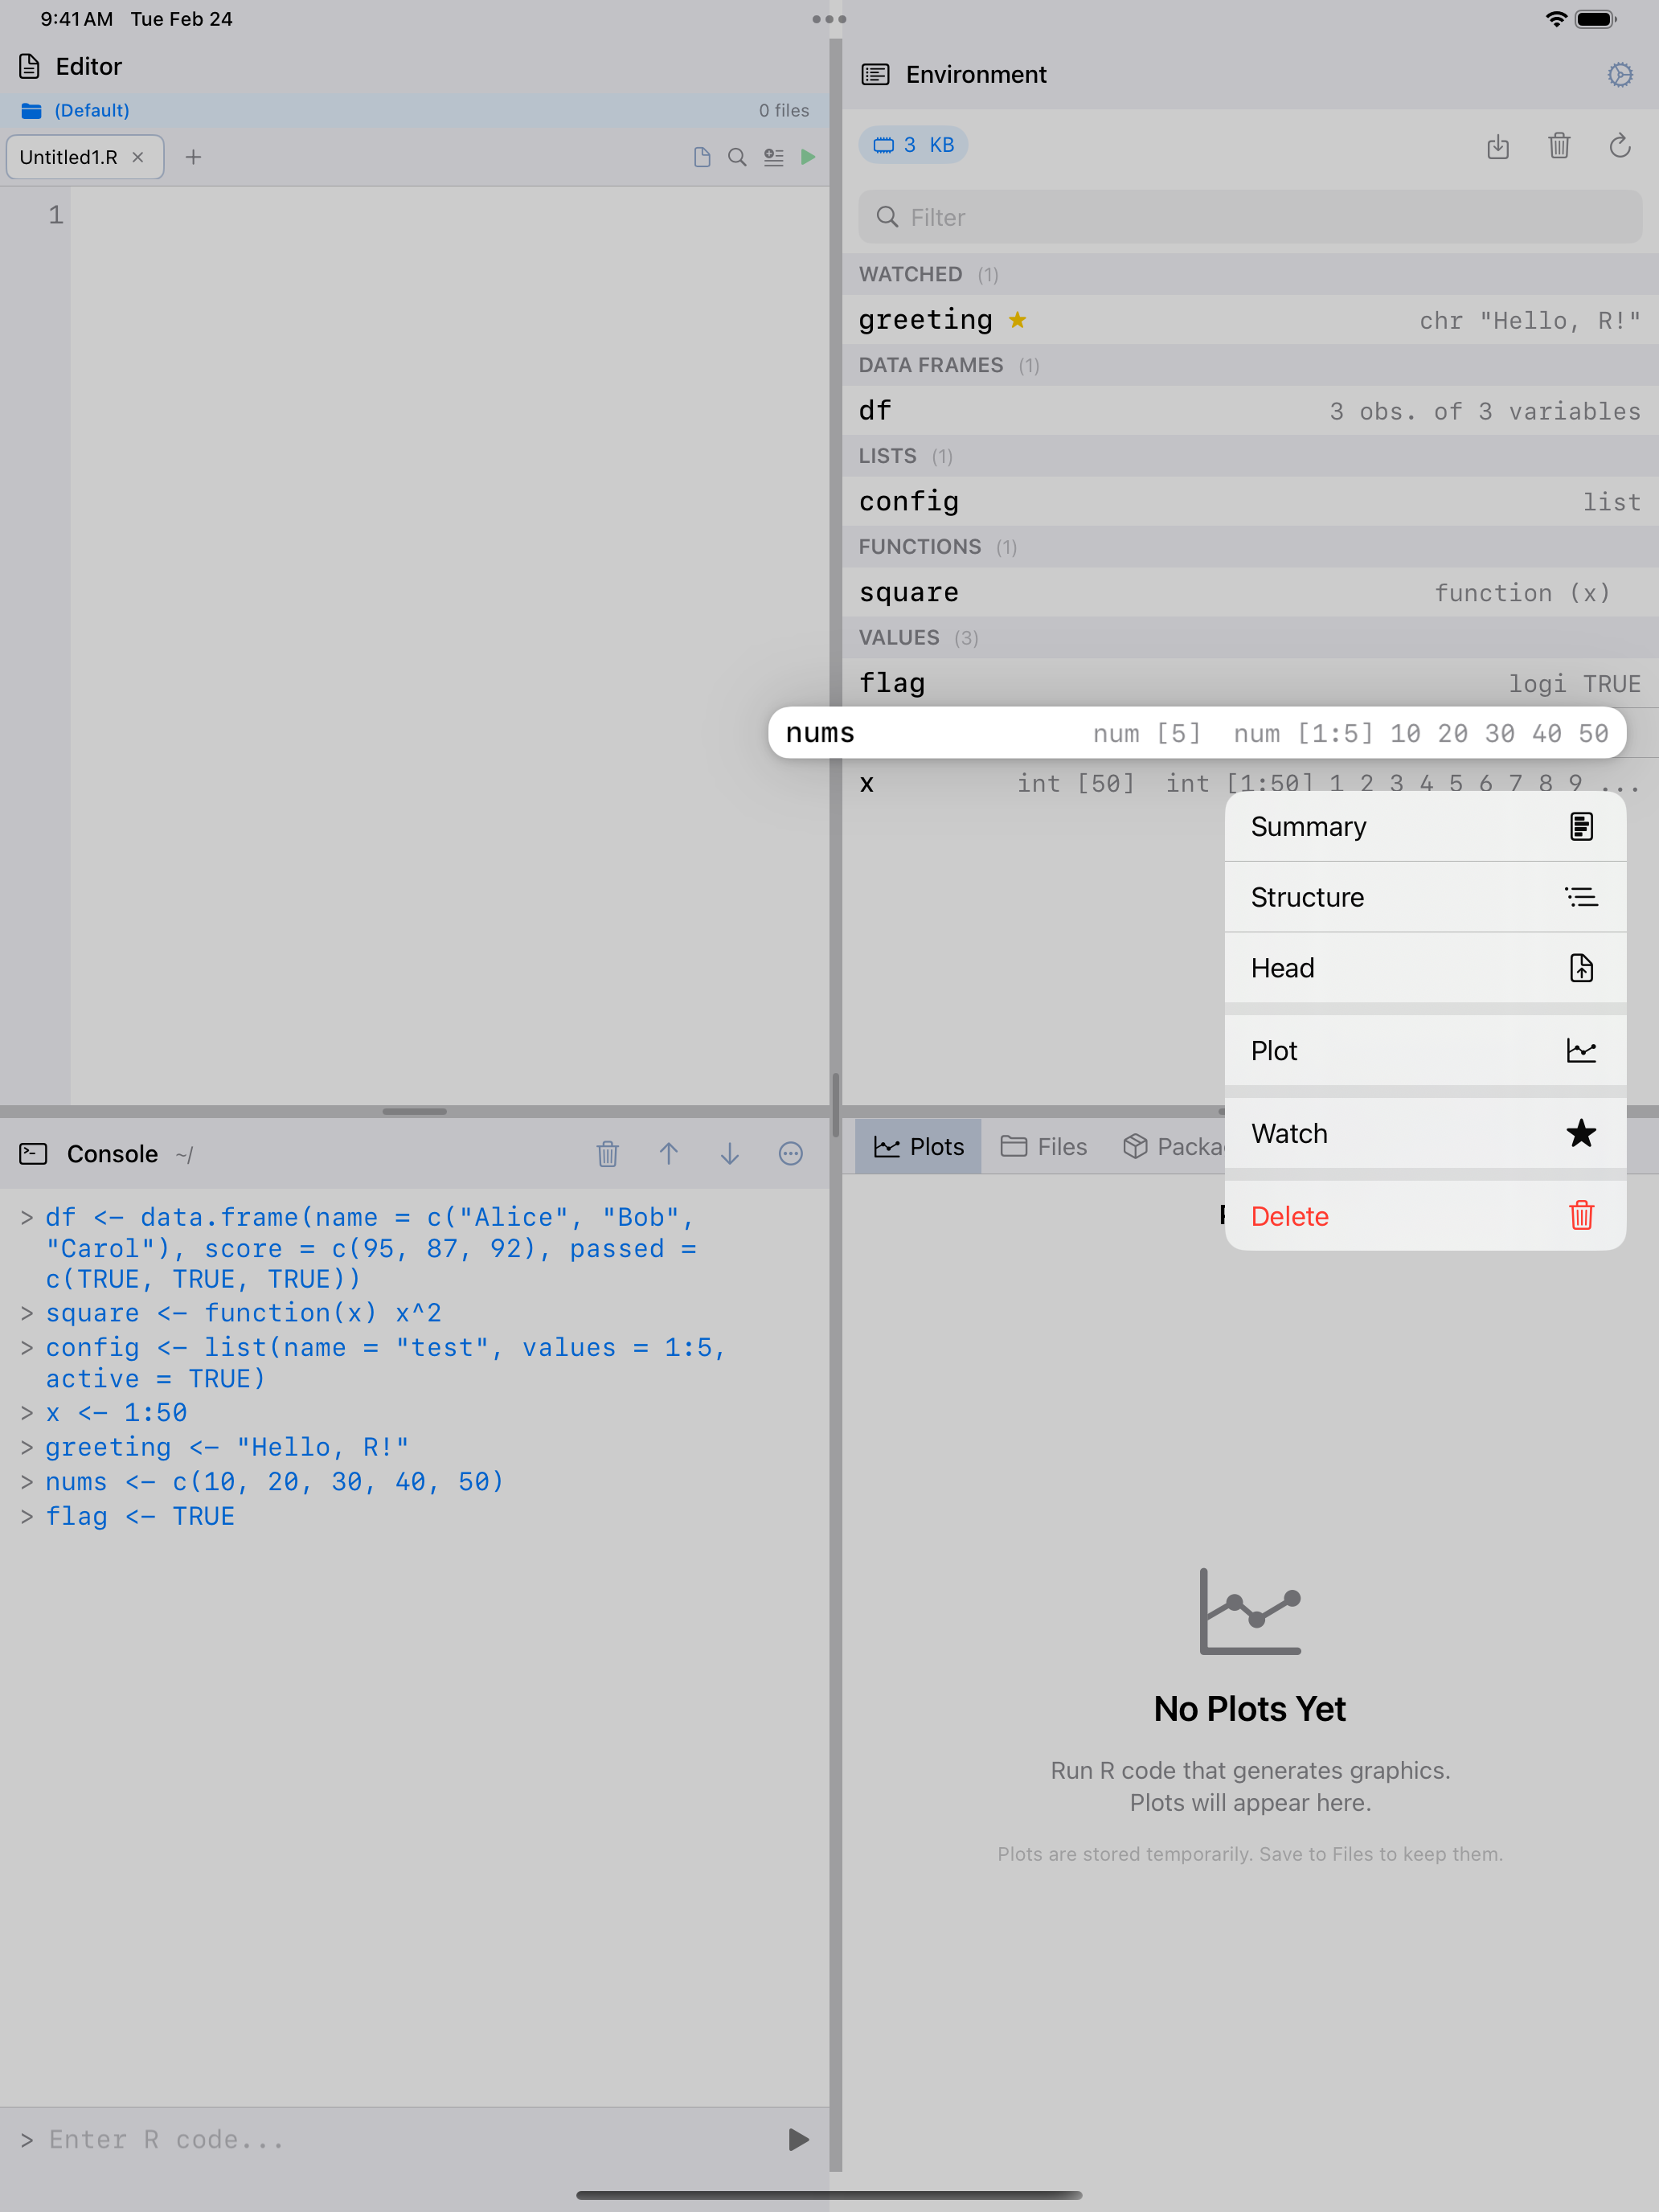Image resolution: width=1659 pixels, height=2212 pixels.
Task: Recall previous command with console up arrow
Action: click(669, 1153)
